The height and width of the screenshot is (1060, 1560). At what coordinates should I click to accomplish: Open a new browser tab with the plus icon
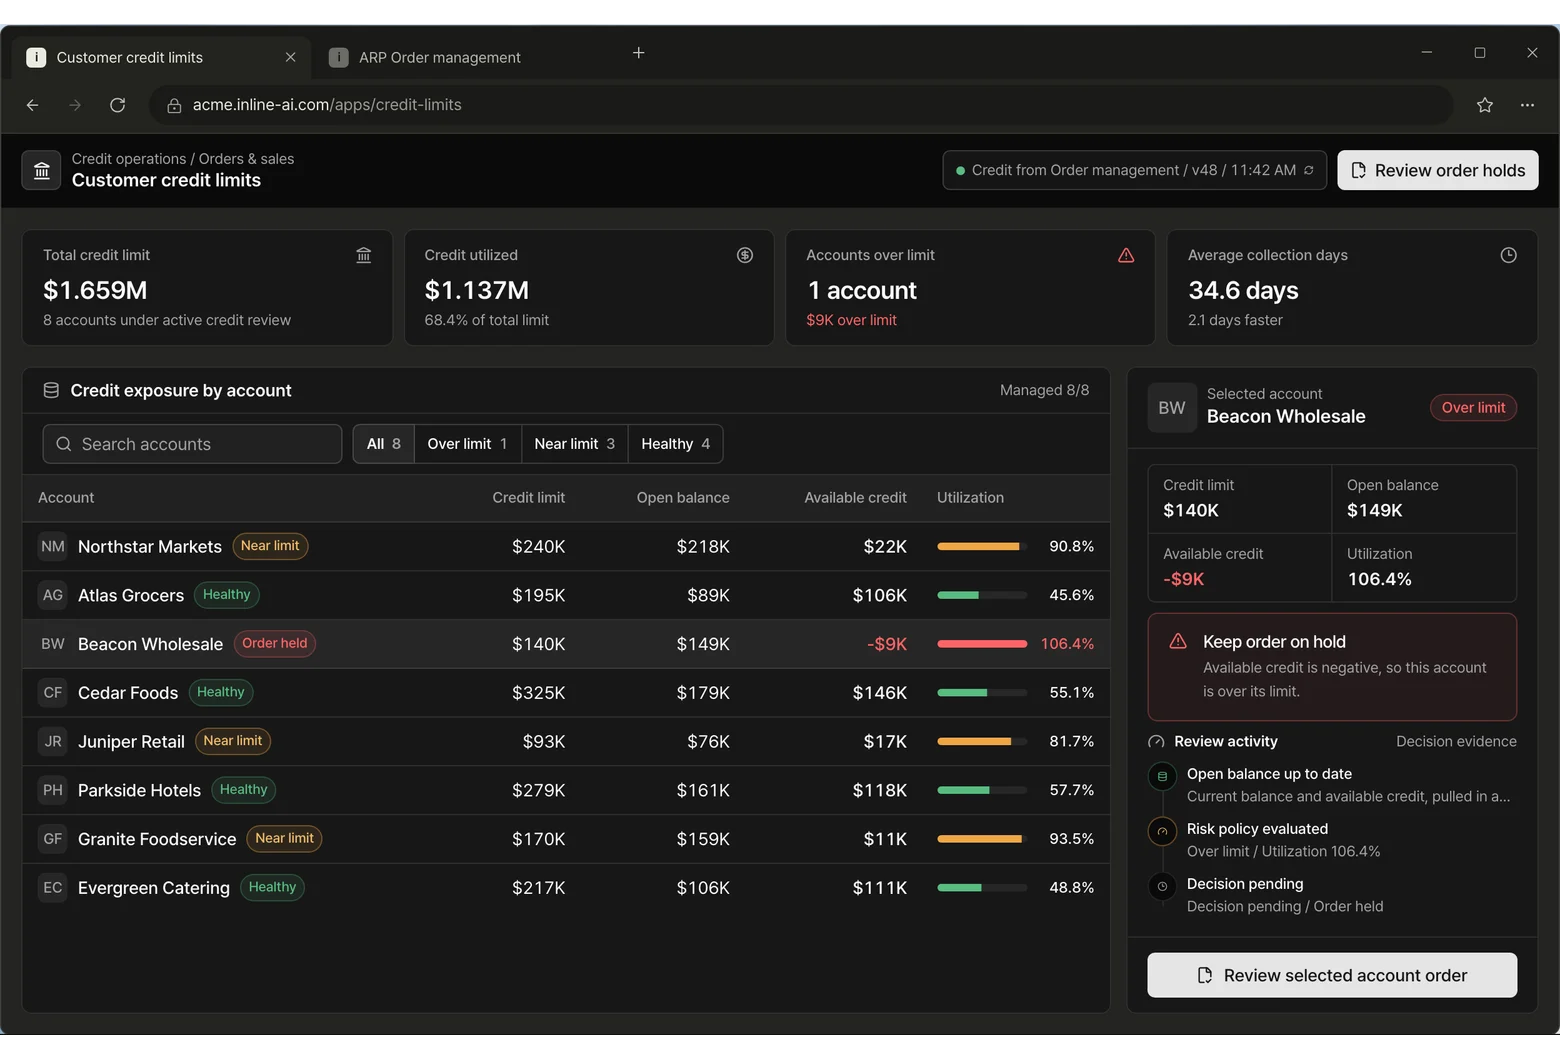(639, 52)
